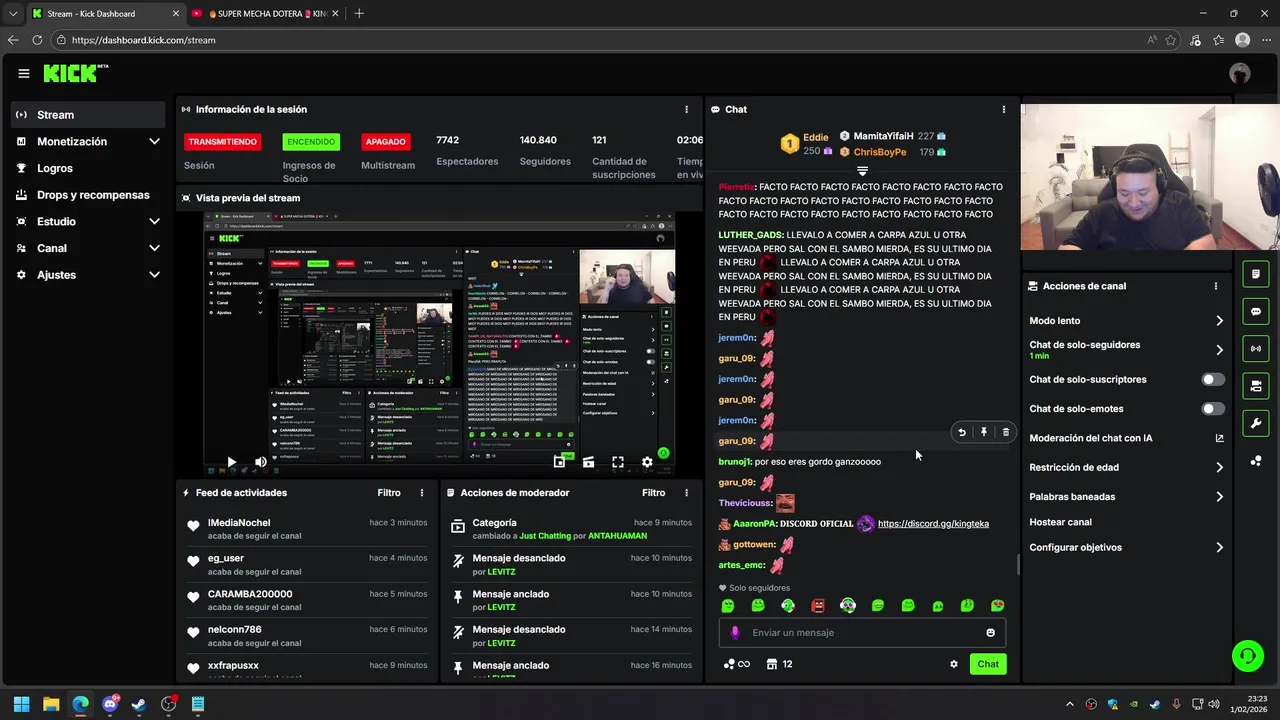1280x720 pixels.
Task: Open Feed de actividades three-dot menu
Action: 422,493
